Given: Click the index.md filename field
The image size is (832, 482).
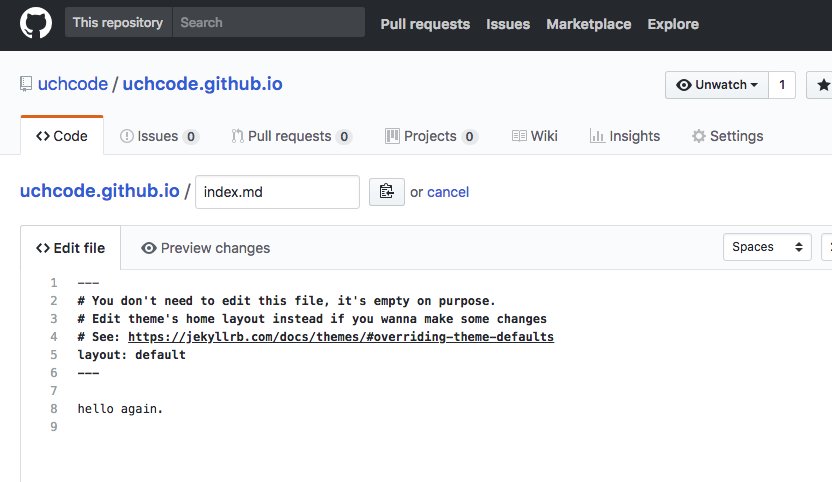Looking at the screenshot, I should click(277, 192).
